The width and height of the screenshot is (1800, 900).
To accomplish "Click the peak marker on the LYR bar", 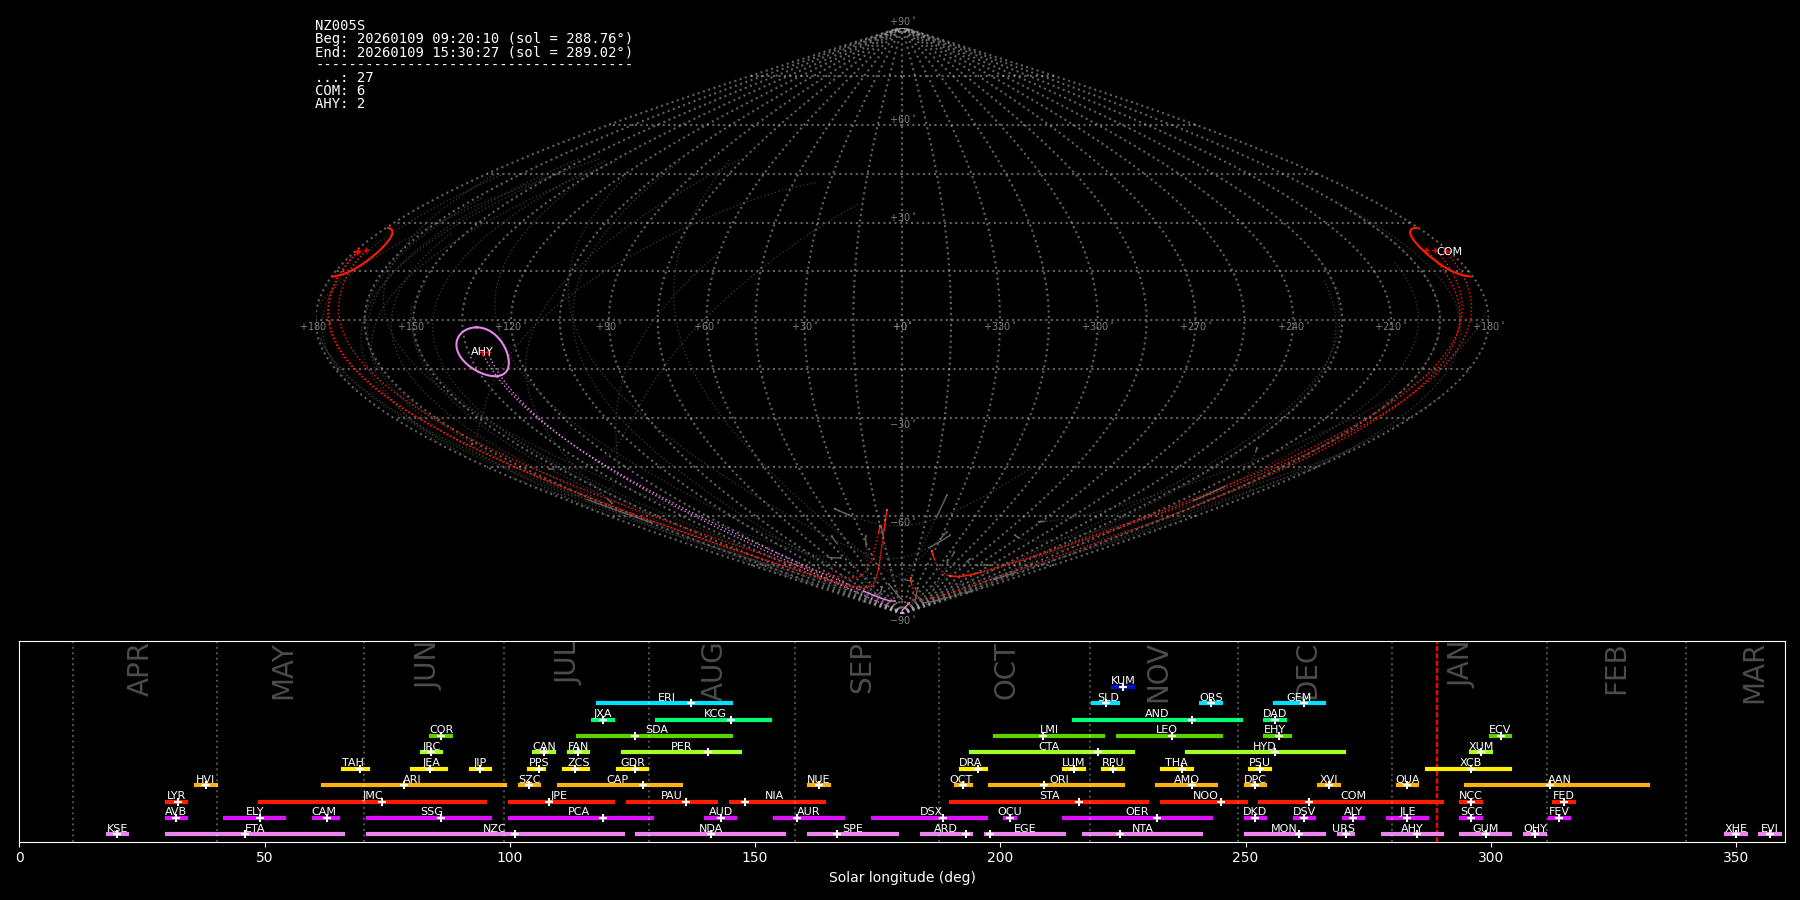I will coord(178,802).
